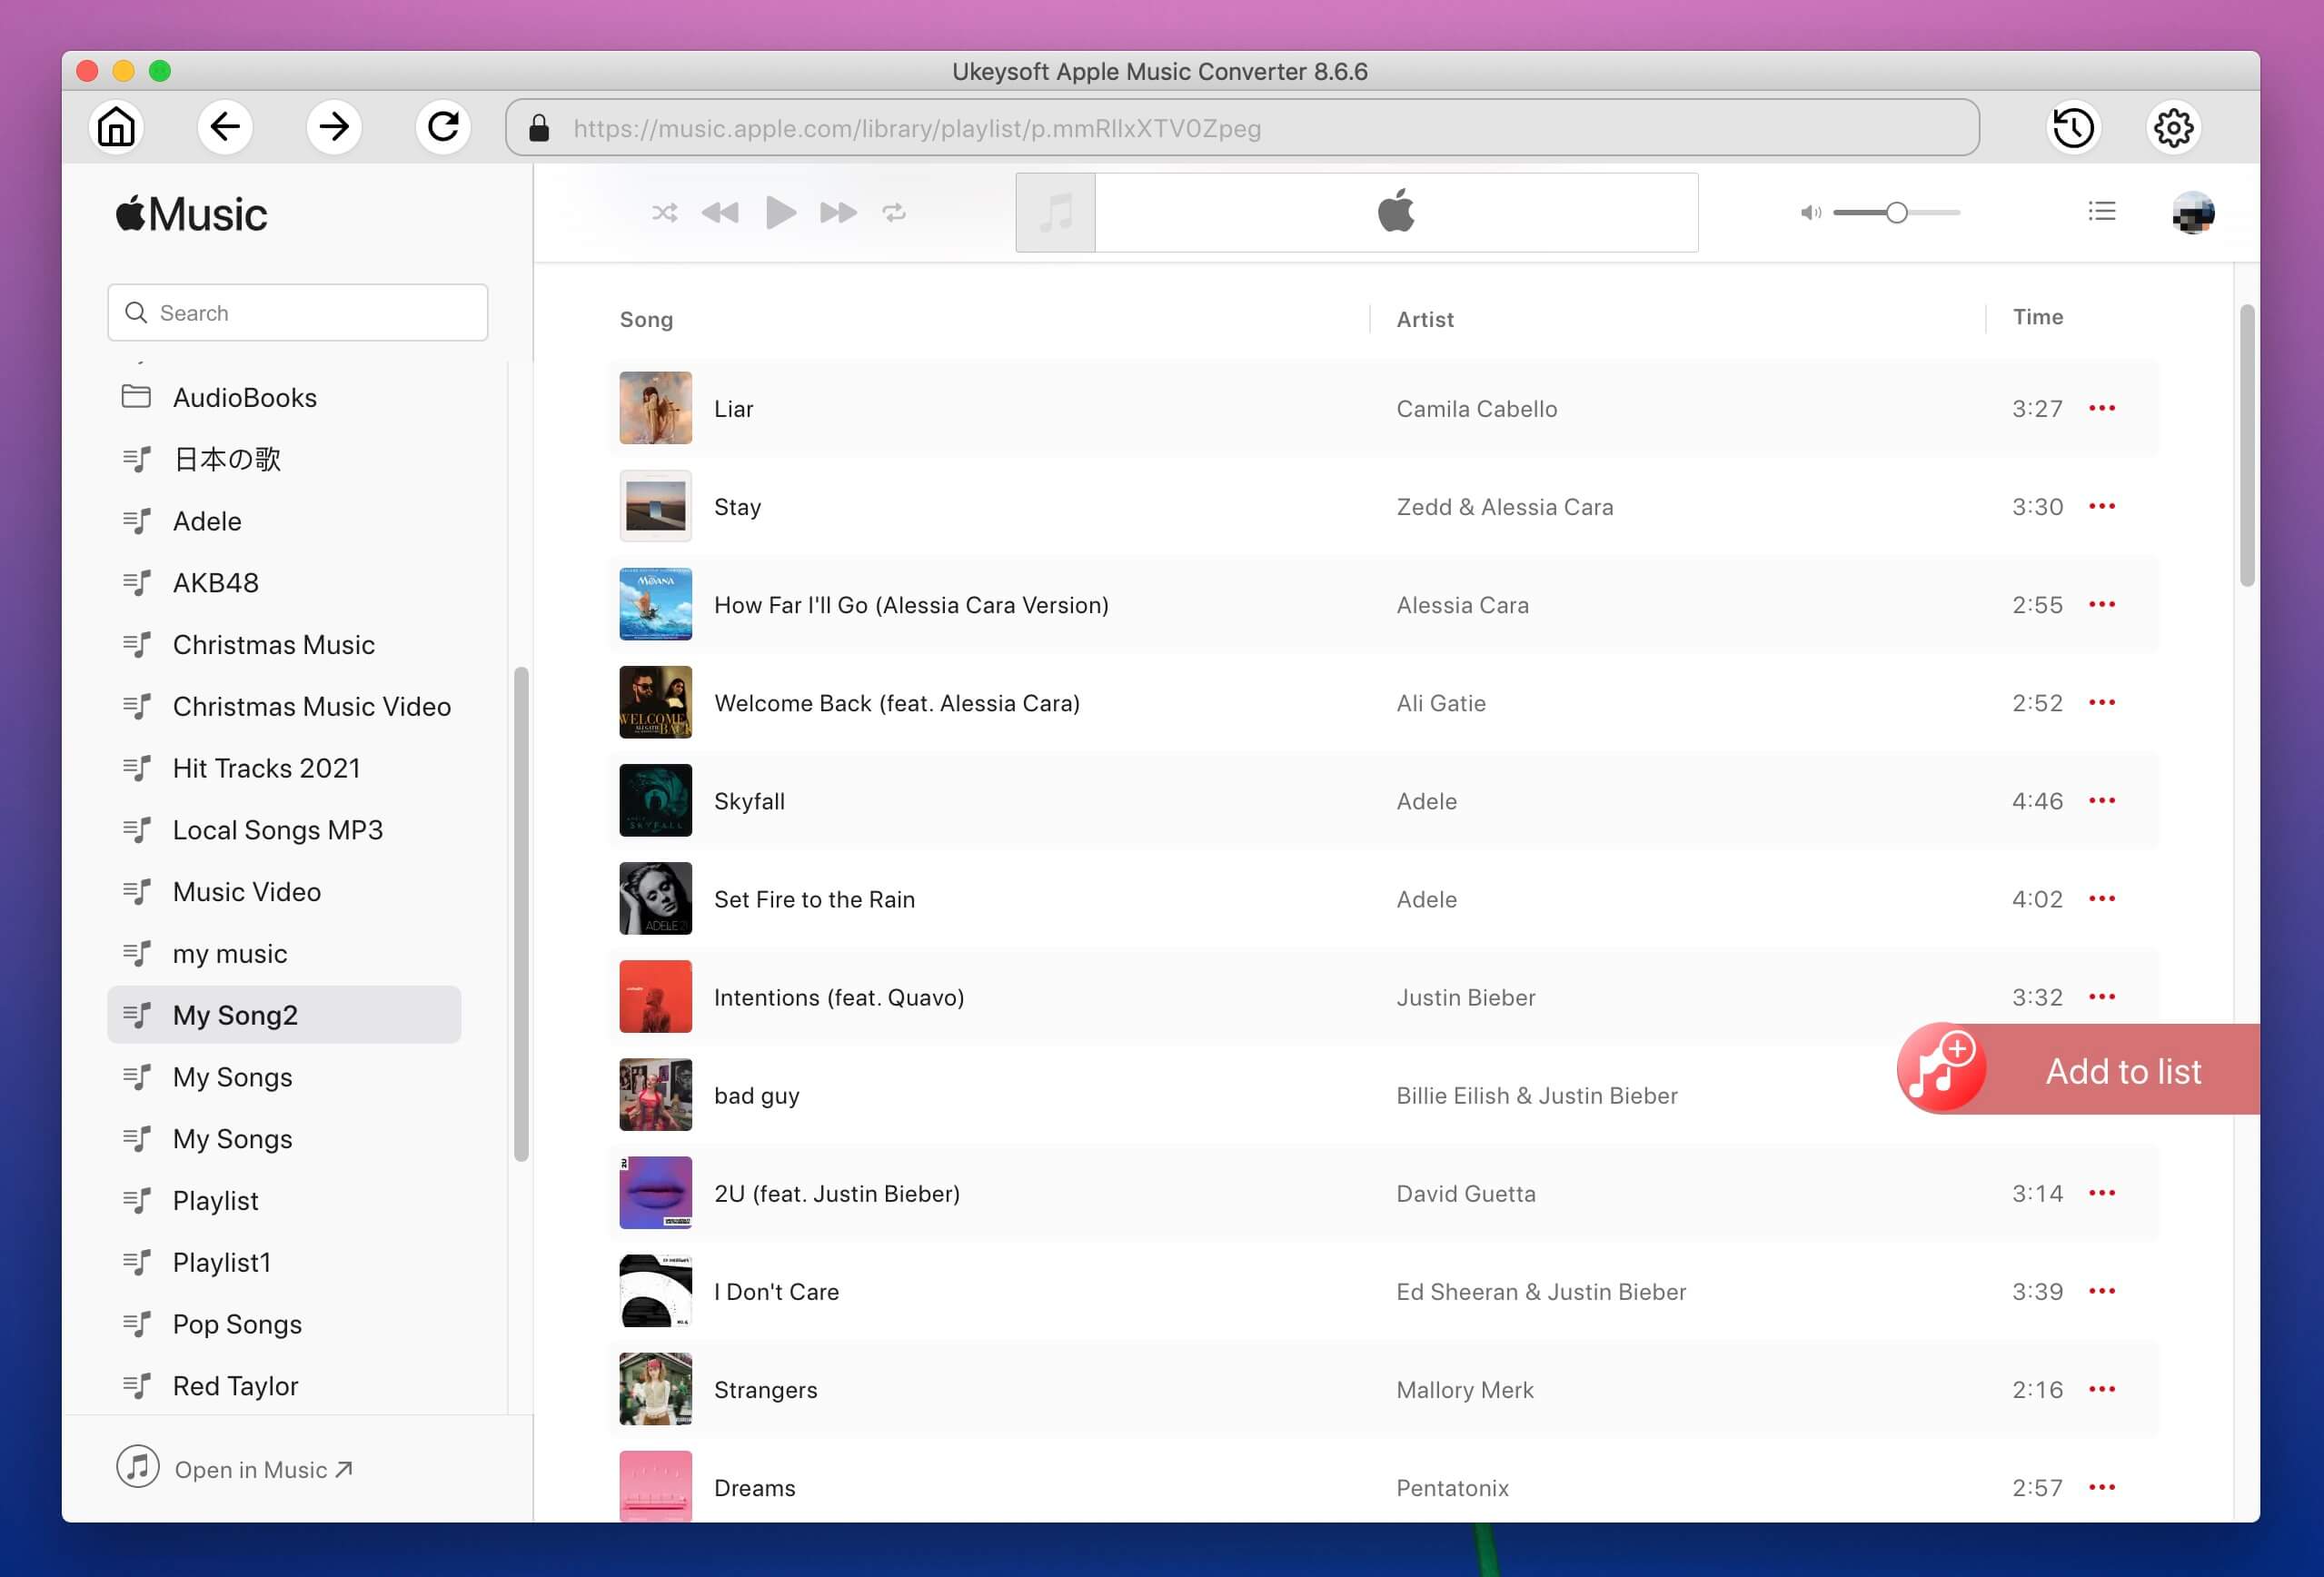Click the rewind/previous track icon
The height and width of the screenshot is (1577, 2324).
[720, 211]
